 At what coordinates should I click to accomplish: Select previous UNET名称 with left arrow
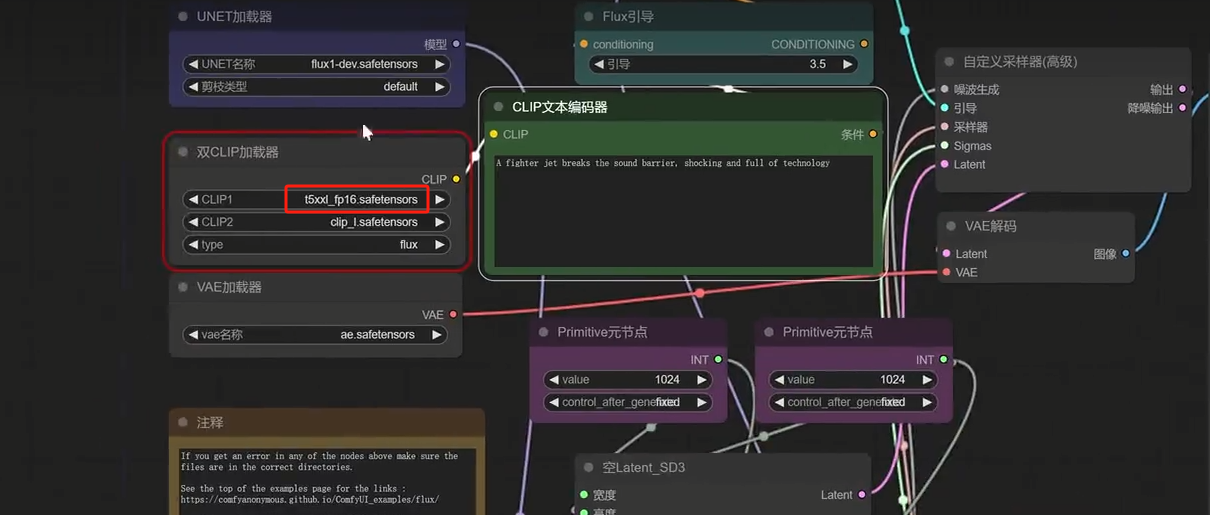coord(193,64)
